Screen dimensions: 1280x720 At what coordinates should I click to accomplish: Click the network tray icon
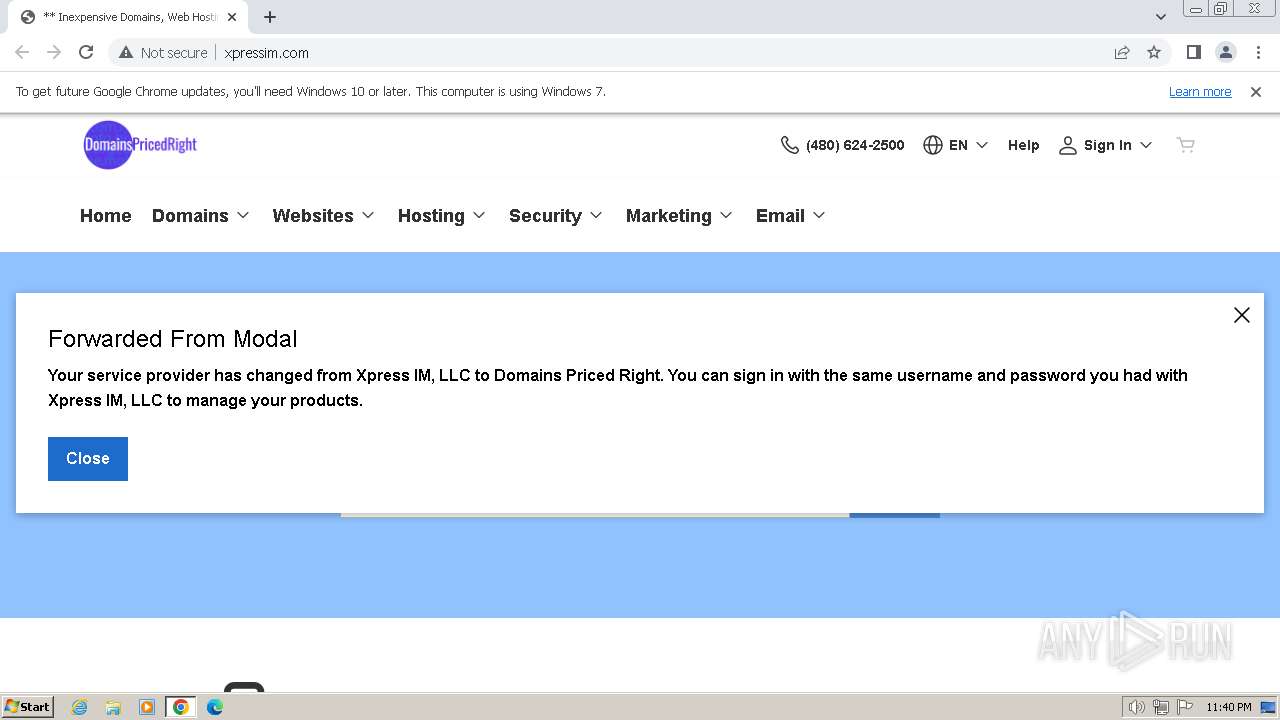(x=1161, y=707)
